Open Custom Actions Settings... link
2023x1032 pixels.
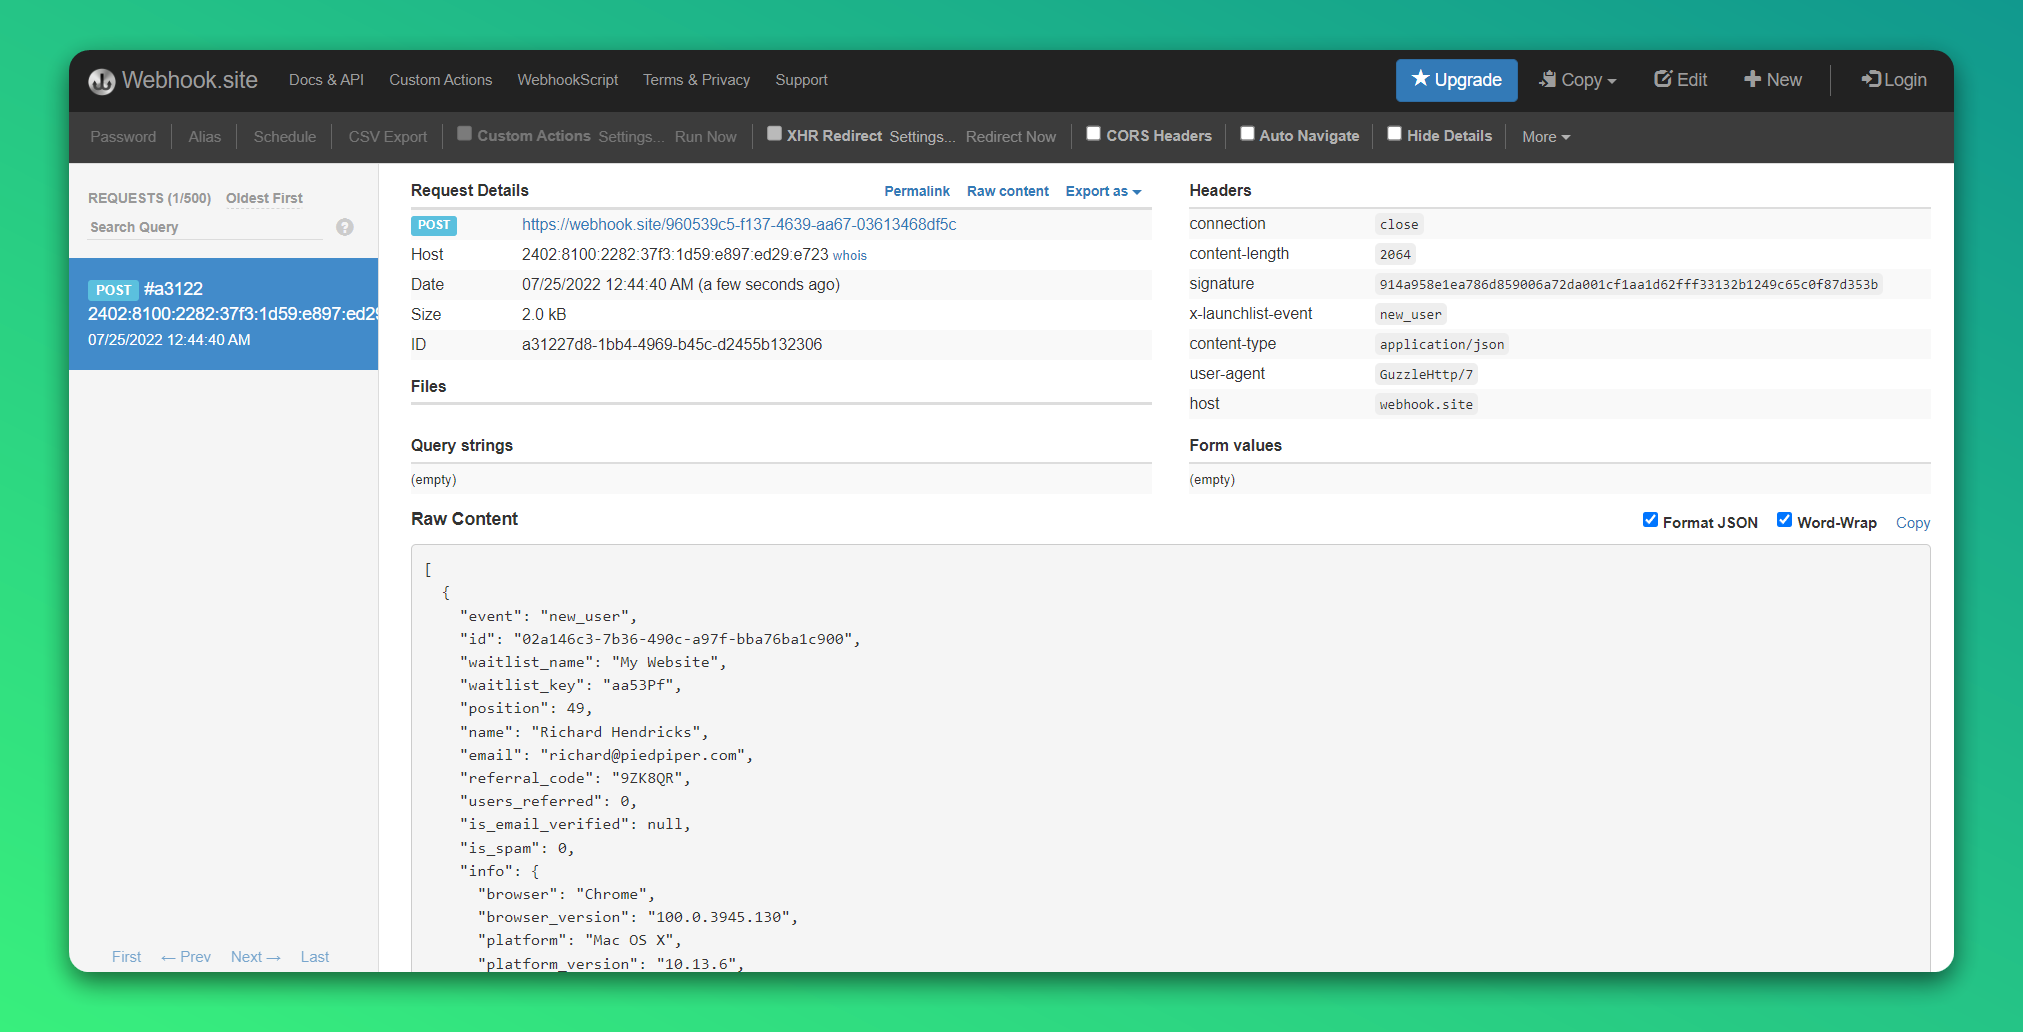click(x=630, y=137)
